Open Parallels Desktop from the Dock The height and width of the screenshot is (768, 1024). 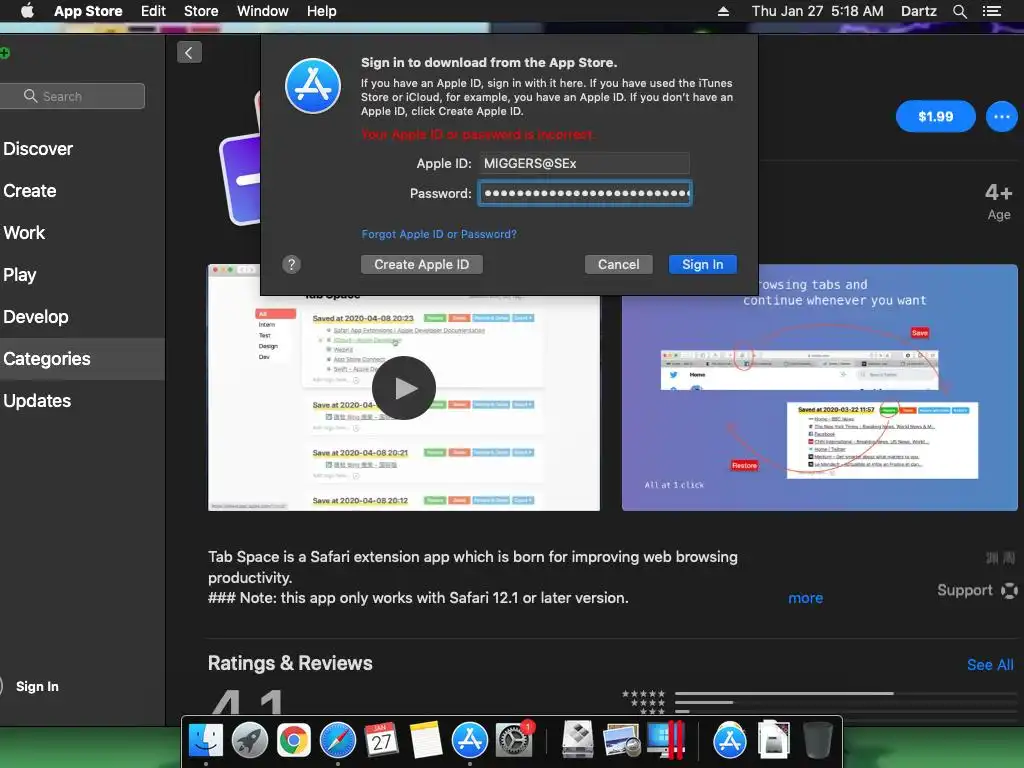[x=665, y=741]
